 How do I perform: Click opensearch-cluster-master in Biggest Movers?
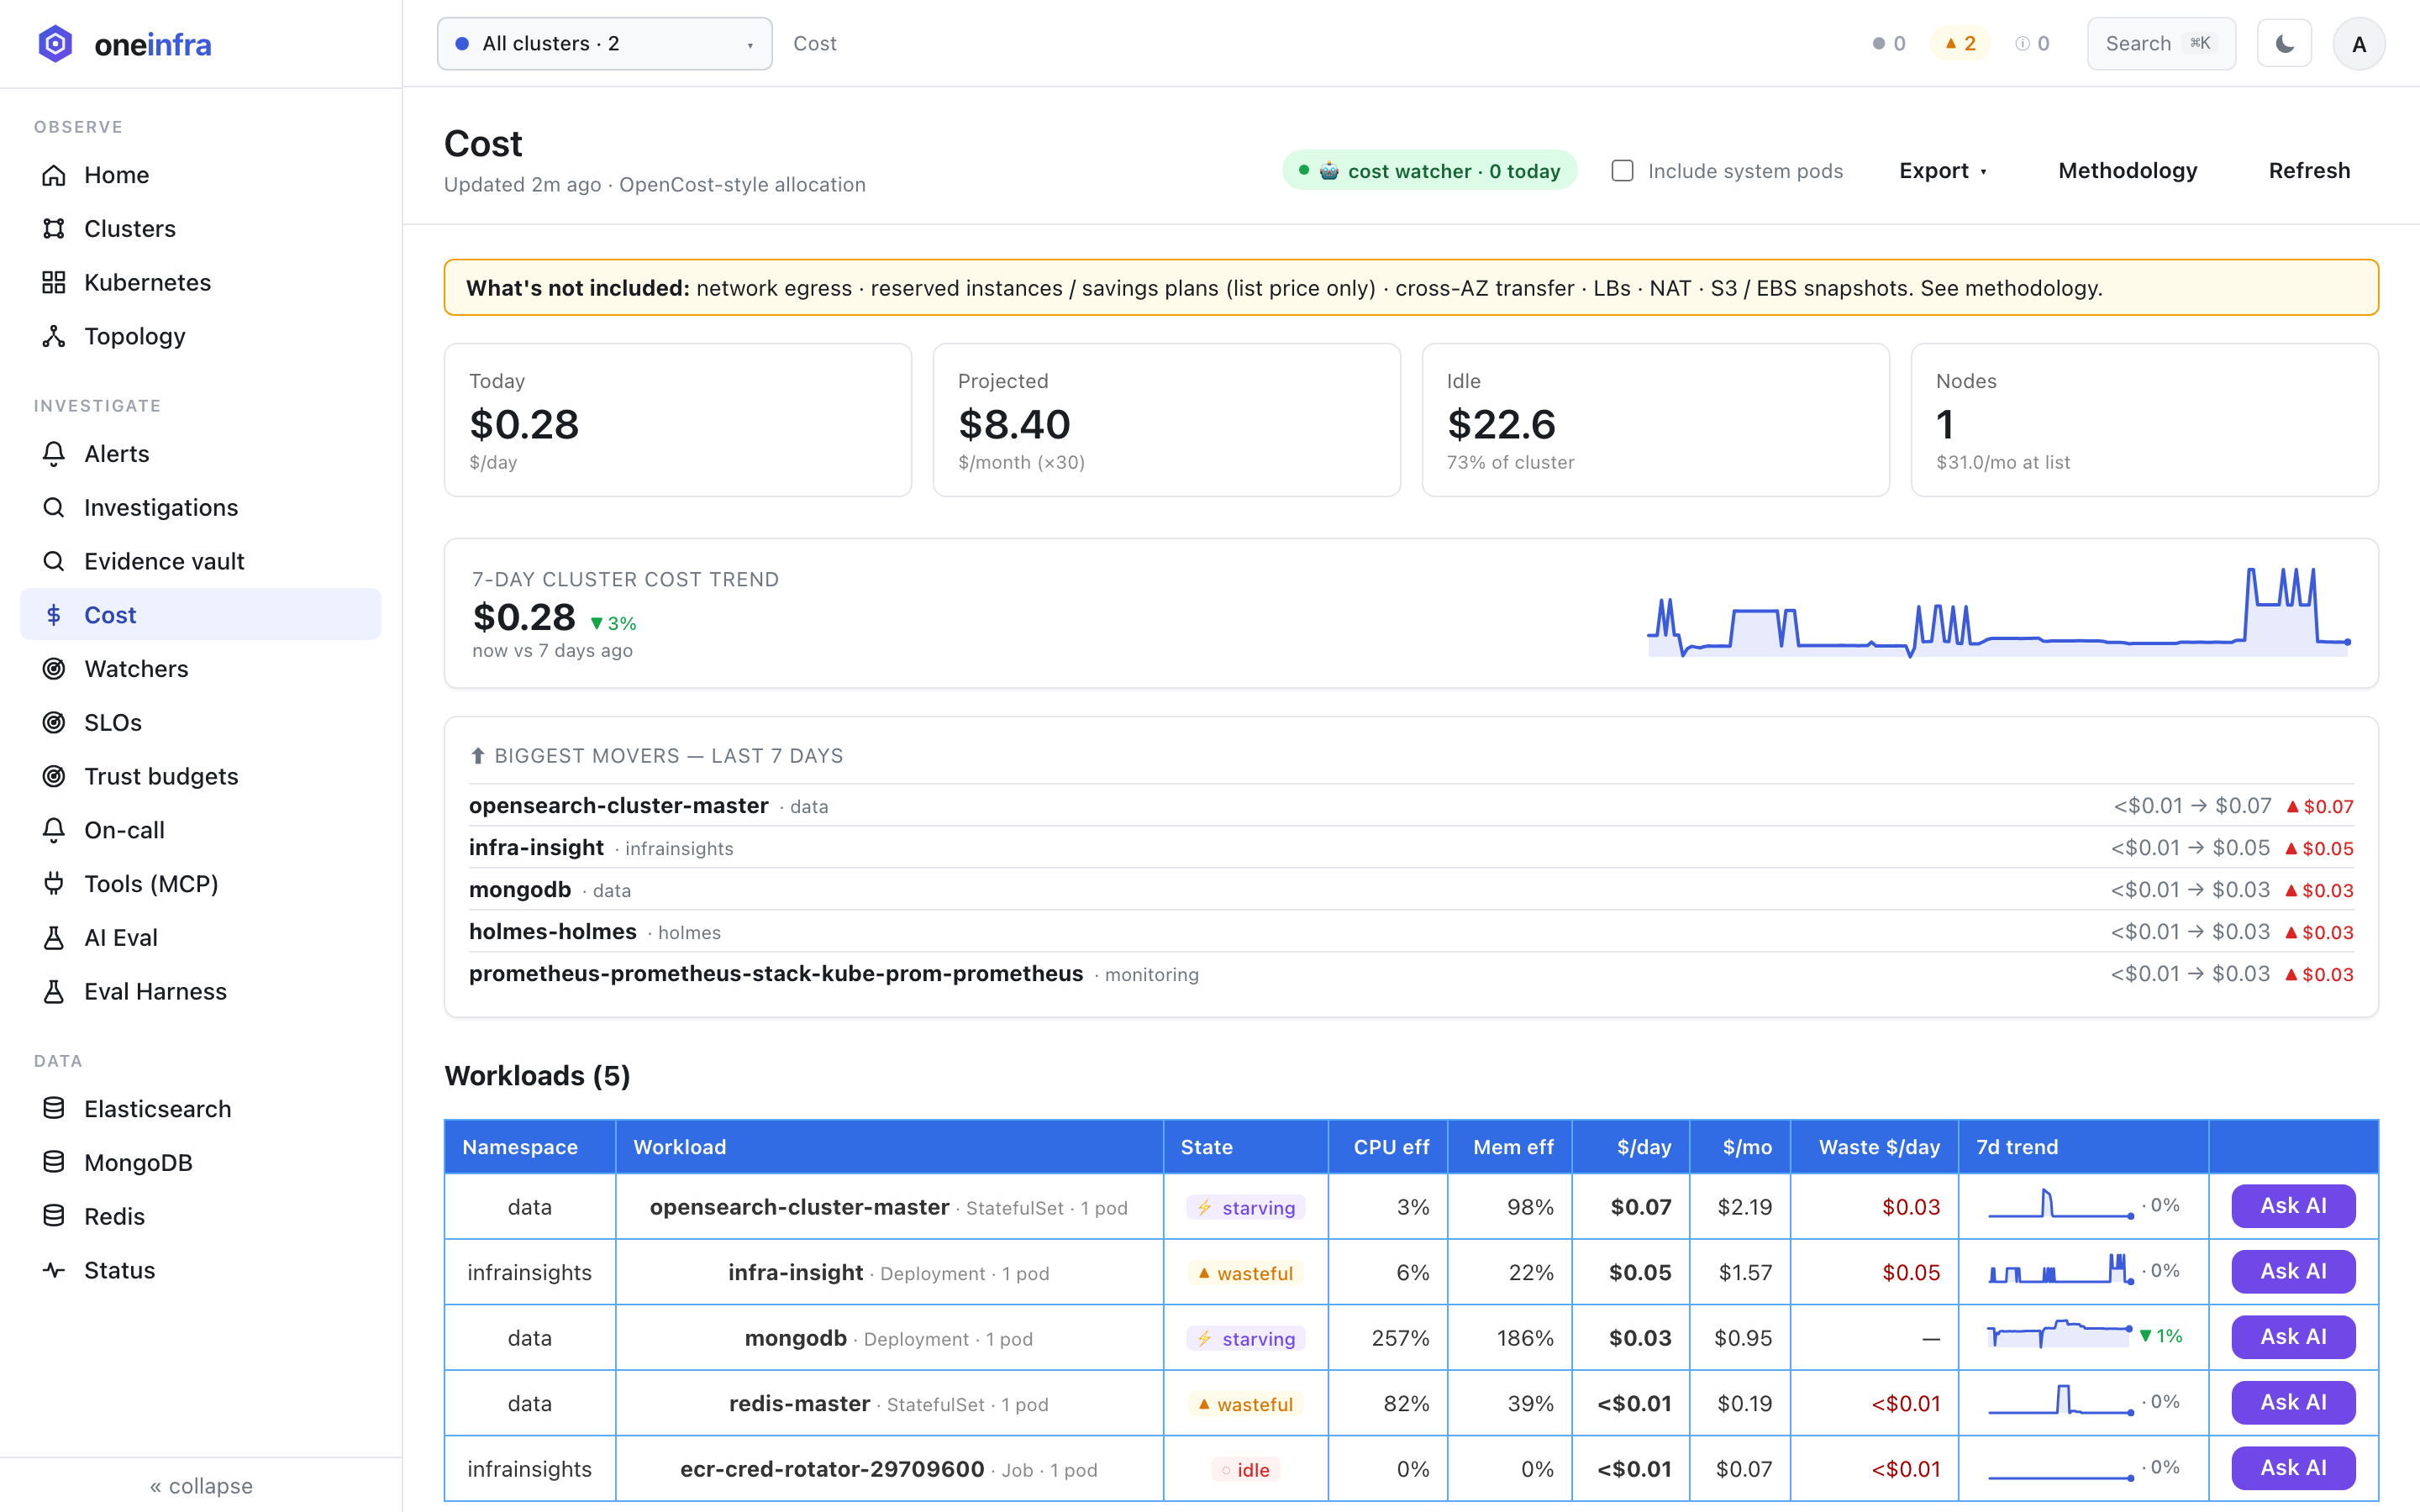[x=619, y=806]
